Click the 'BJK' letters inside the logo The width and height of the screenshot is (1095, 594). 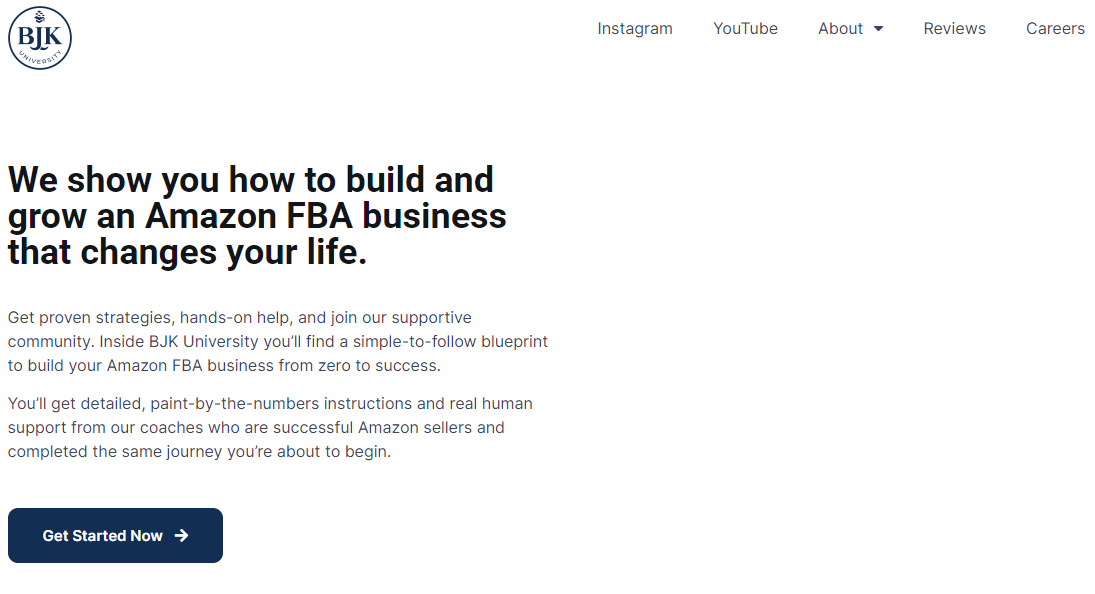tap(40, 36)
